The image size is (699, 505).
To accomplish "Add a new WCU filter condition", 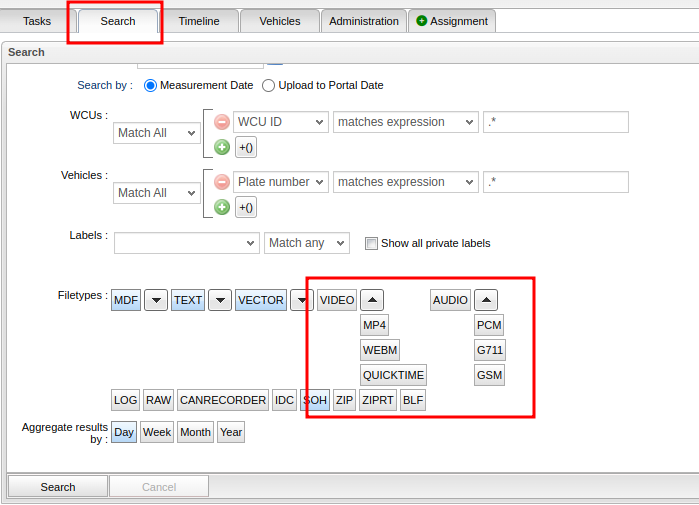I will point(222,147).
